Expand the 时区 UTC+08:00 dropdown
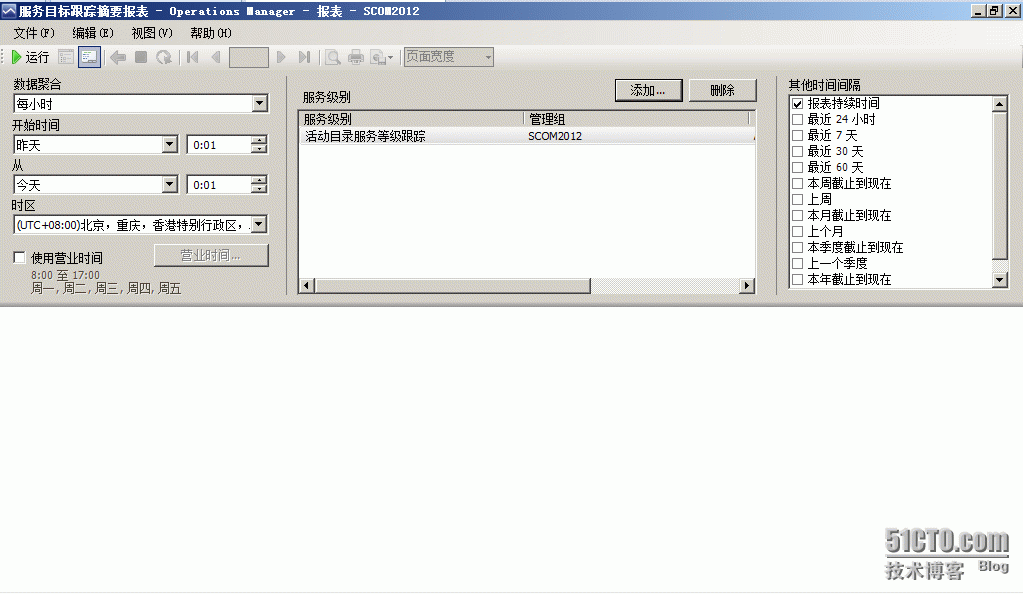The height and width of the screenshot is (594, 1023). pyautogui.click(x=260, y=225)
